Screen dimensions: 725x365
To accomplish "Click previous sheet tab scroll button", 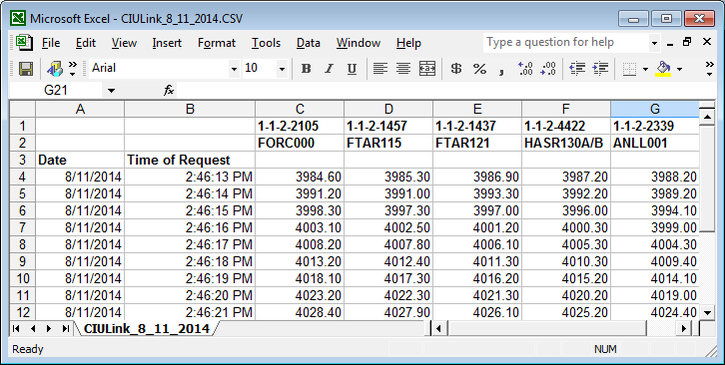I will [33, 328].
